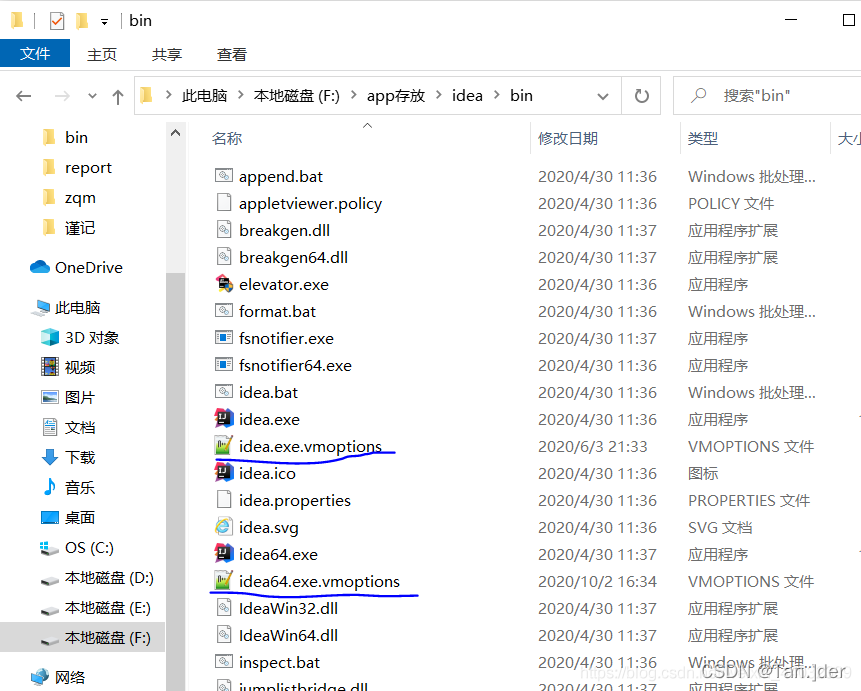This screenshot has width=861, height=691.
Task: Click the fsnotifier64.exe icon
Action: [x=223, y=364]
